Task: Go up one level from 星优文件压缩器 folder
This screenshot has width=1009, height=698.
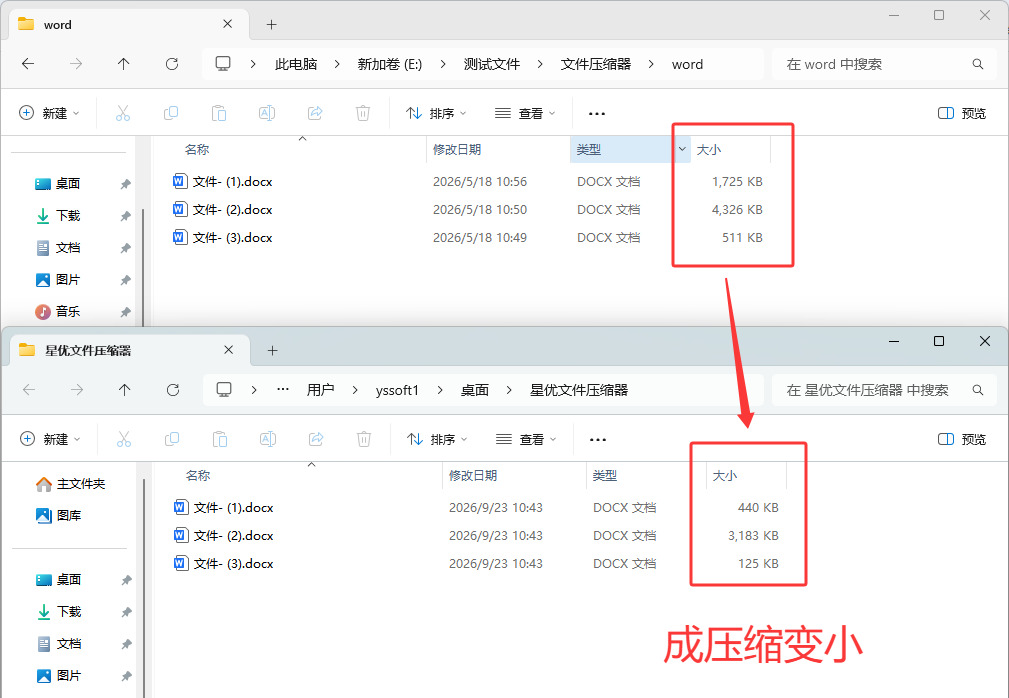Action: pyautogui.click(x=125, y=390)
